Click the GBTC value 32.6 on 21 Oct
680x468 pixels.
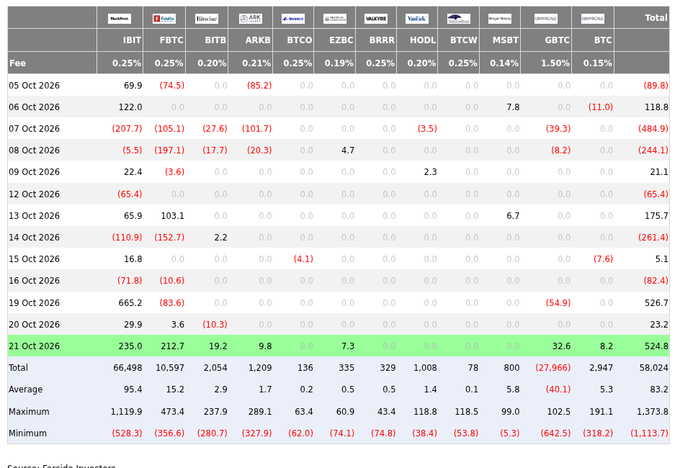[x=561, y=346]
